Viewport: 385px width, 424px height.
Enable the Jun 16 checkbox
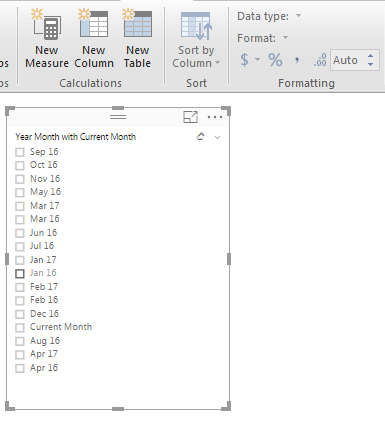[x=20, y=233]
